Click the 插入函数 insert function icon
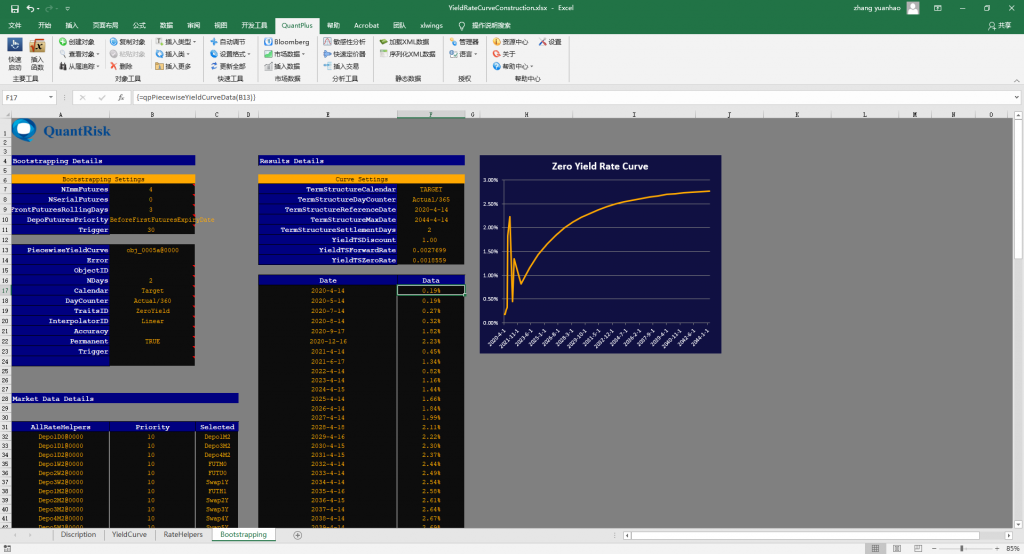The width and height of the screenshot is (1024, 554). (x=37, y=54)
